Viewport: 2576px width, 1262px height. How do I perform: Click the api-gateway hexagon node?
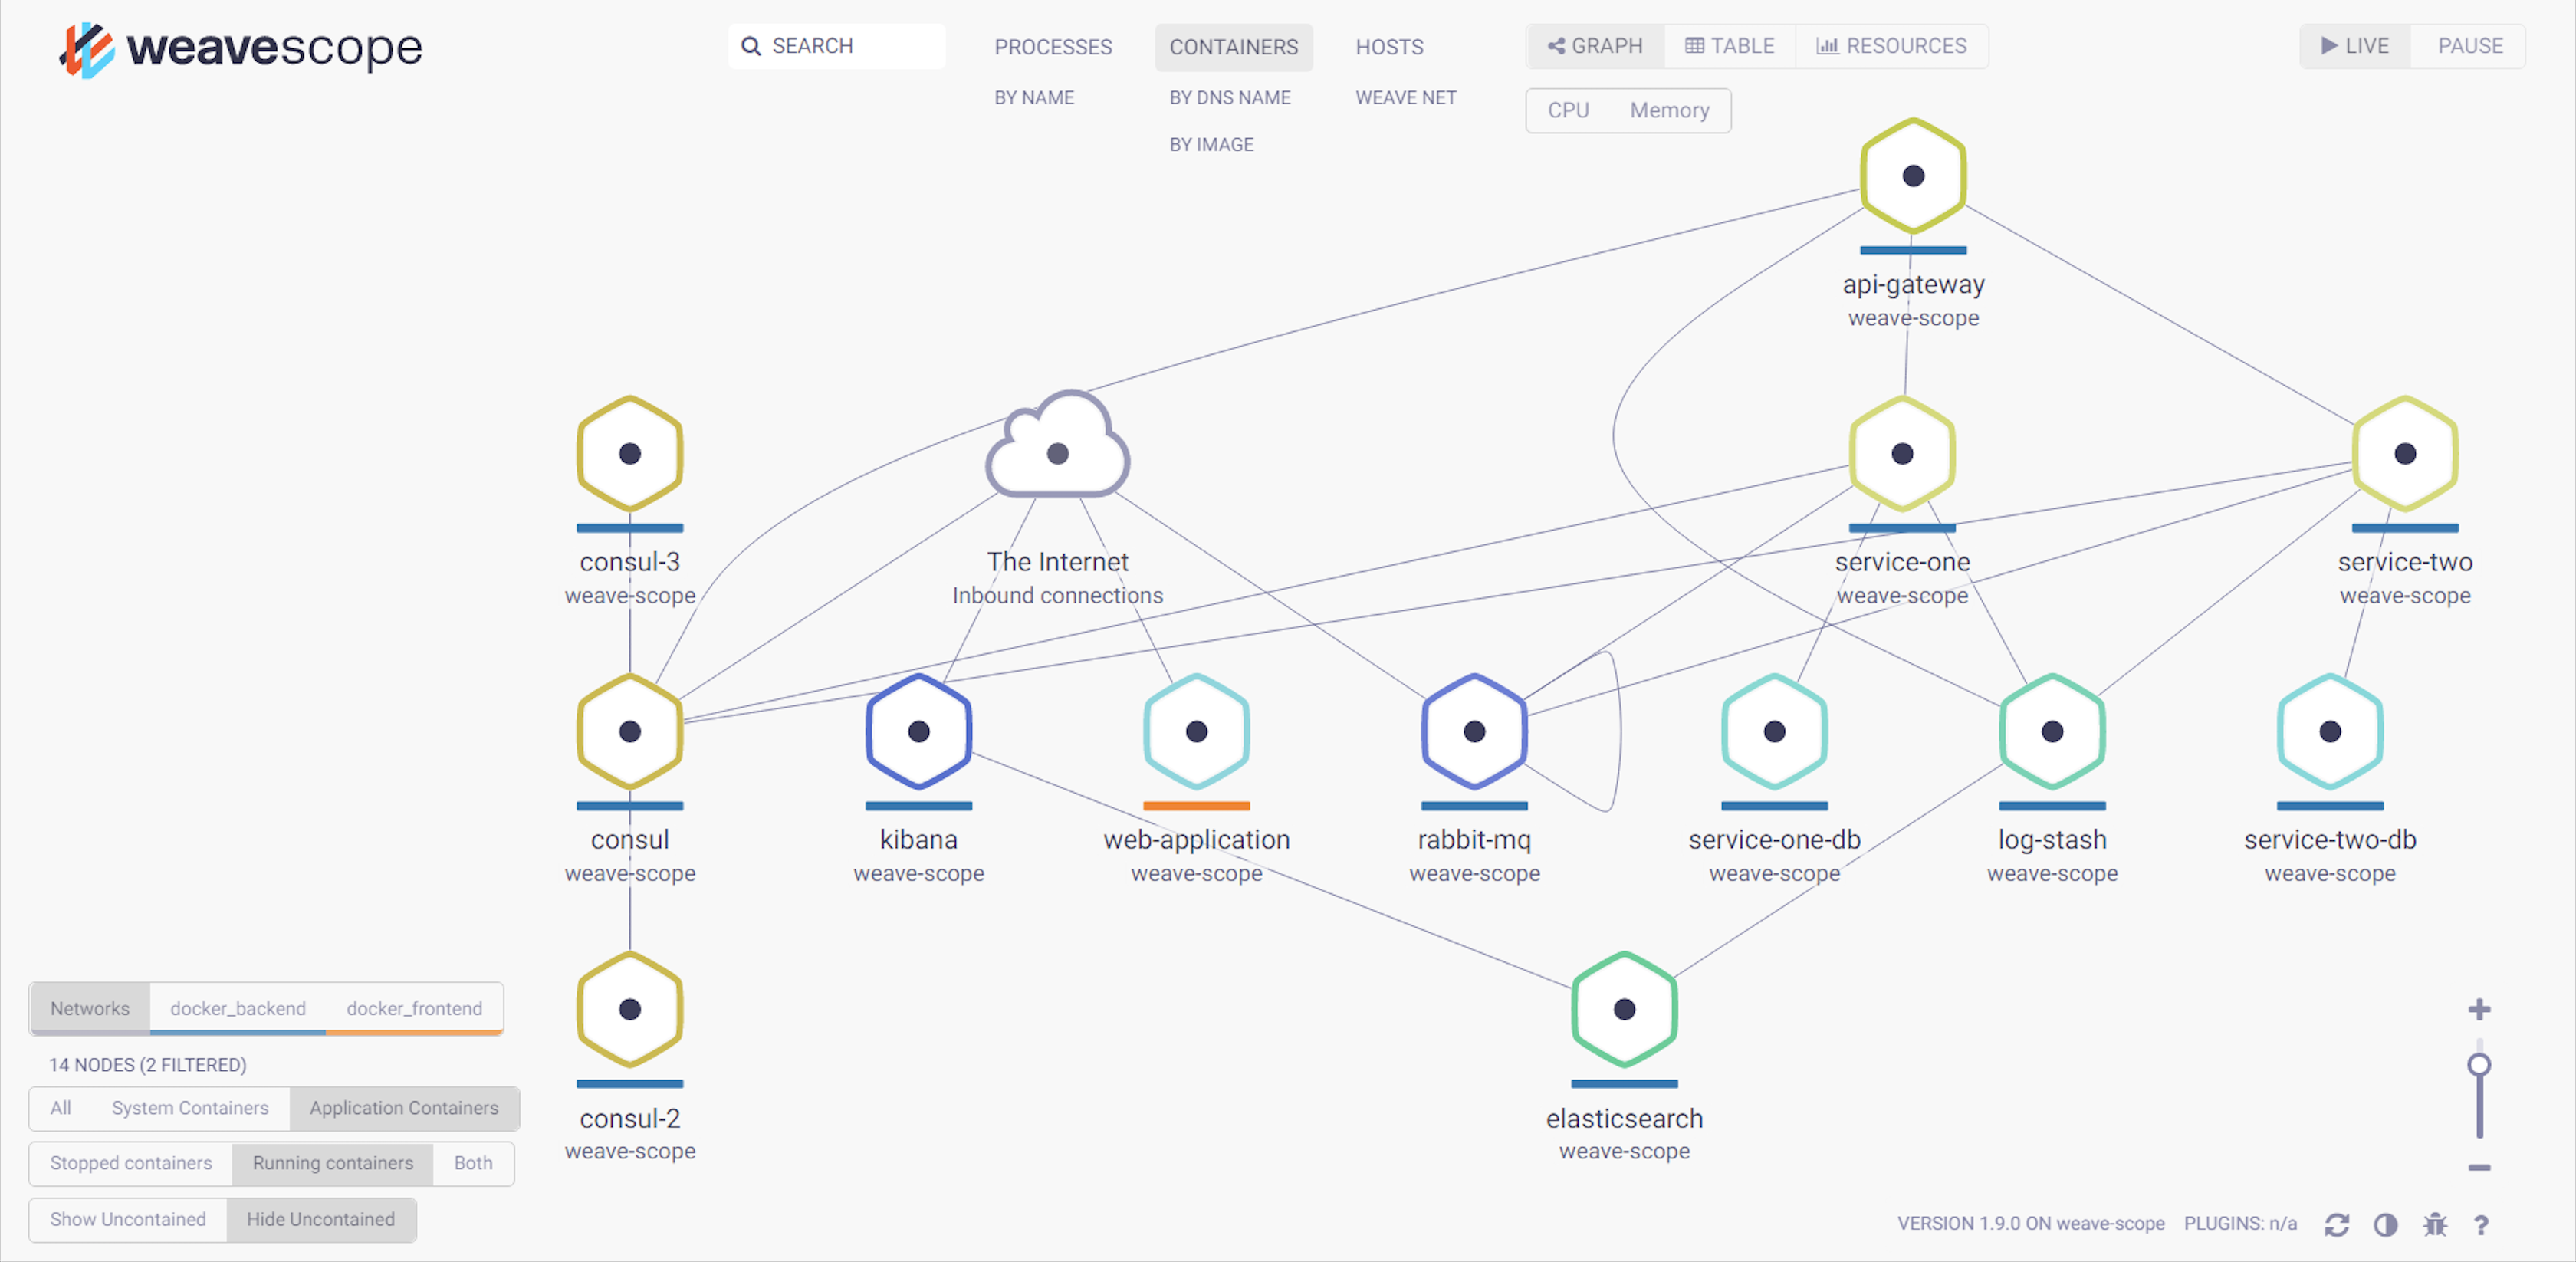pyautogui.click(x=1913, y=176)
